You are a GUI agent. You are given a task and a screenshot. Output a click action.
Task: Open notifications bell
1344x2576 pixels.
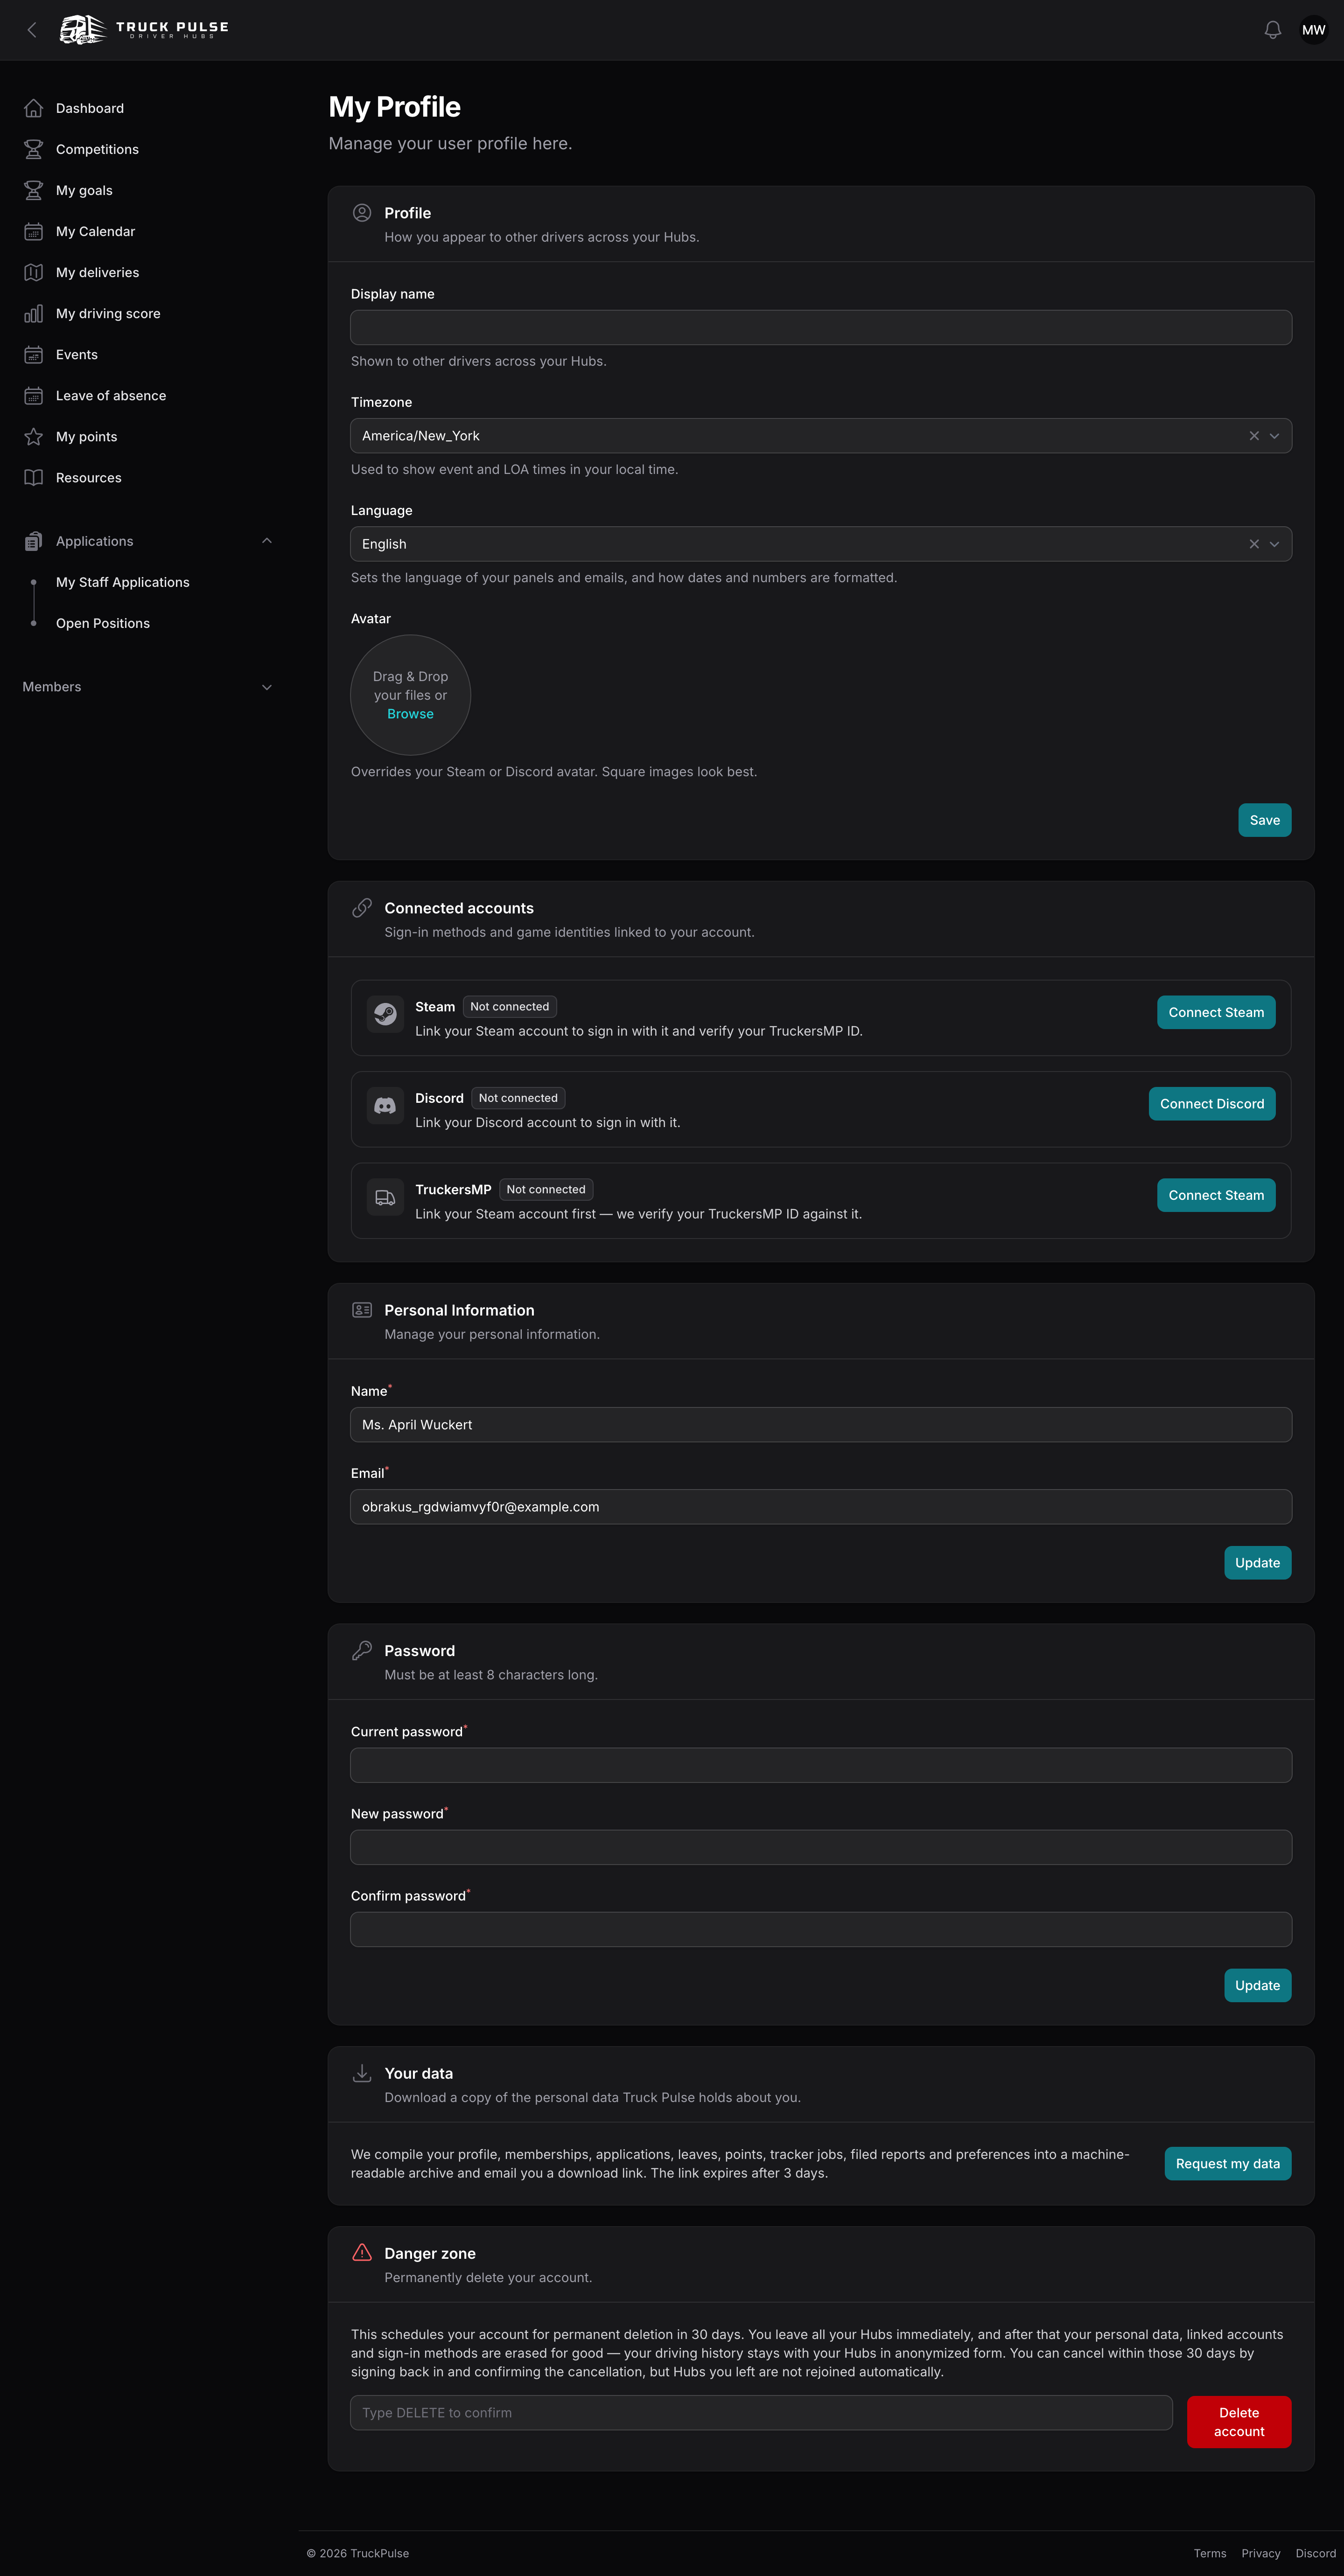click(x=1272, y=30)
